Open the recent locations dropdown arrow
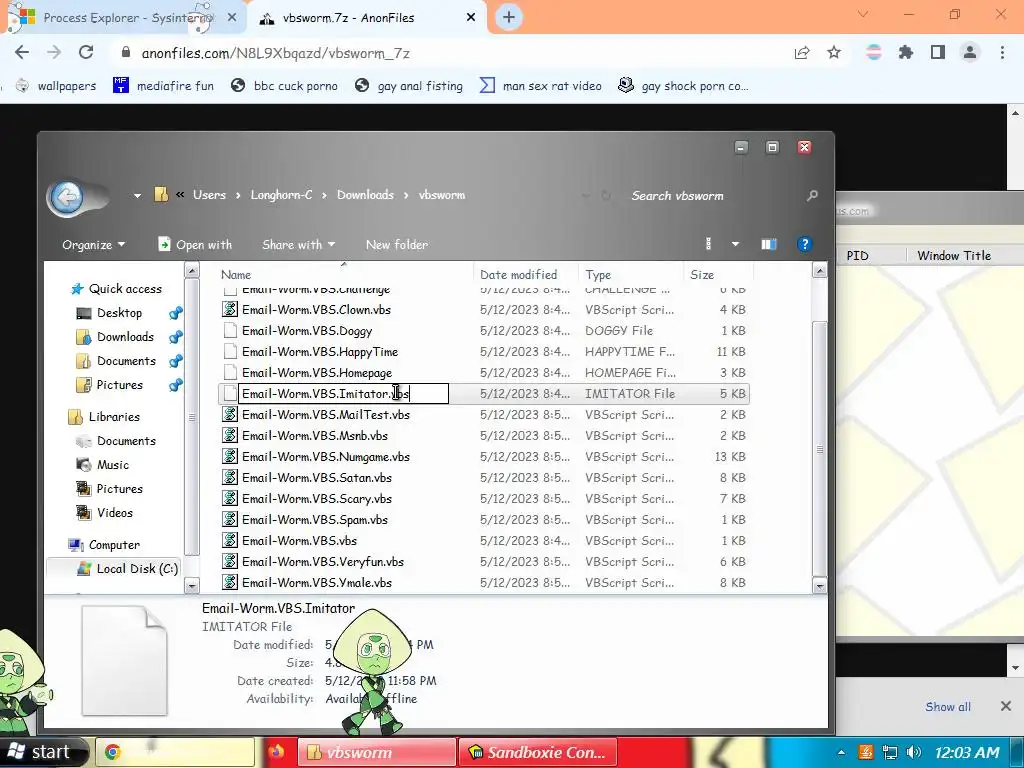The image size is (1024, 768). click(x=137, y=195)
